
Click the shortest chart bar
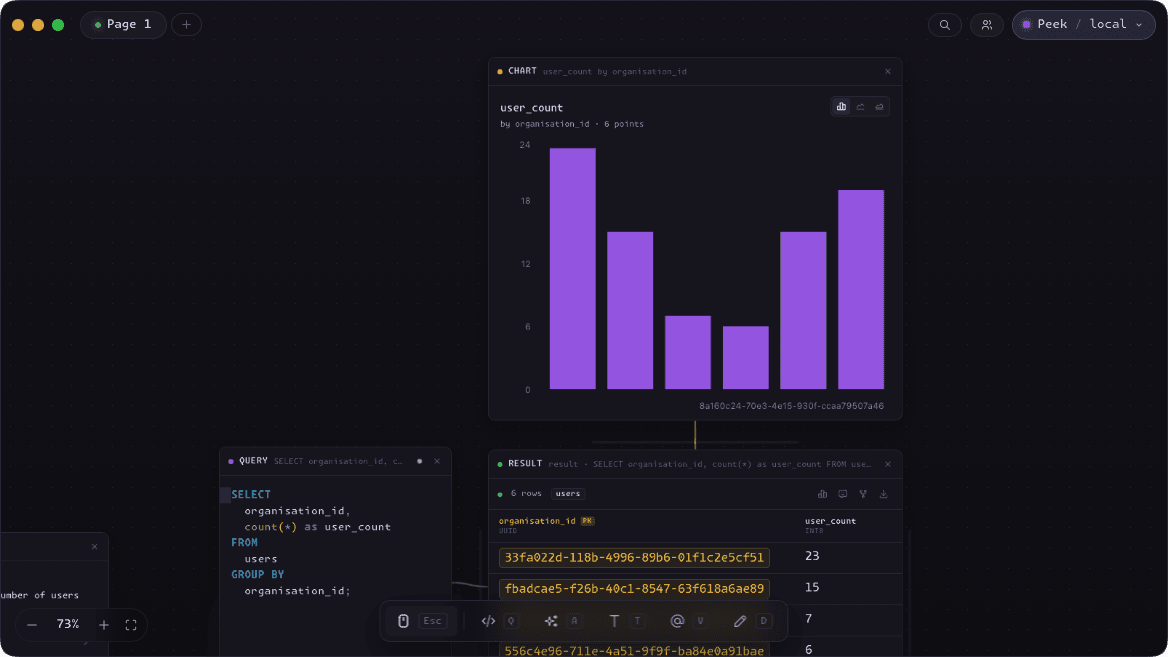pos(746,358)
